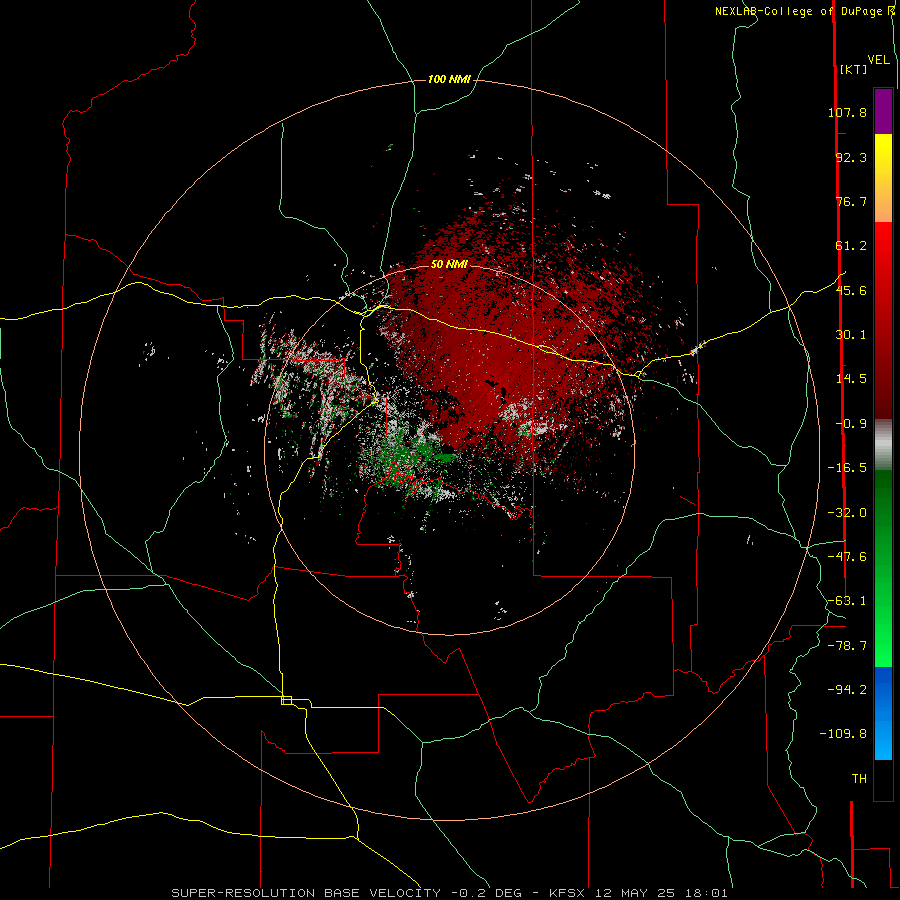Select the 76.7 value on velocity scale
Viewport: 900px width, 900px height.
(851, 201)
